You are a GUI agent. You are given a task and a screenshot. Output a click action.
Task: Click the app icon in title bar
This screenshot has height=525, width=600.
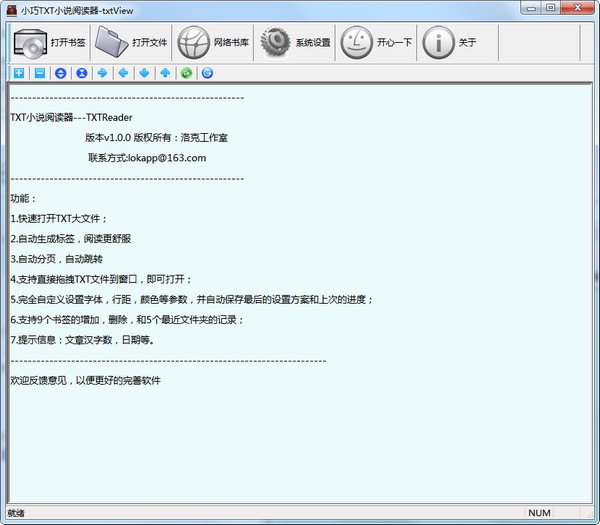click(10, 8)
